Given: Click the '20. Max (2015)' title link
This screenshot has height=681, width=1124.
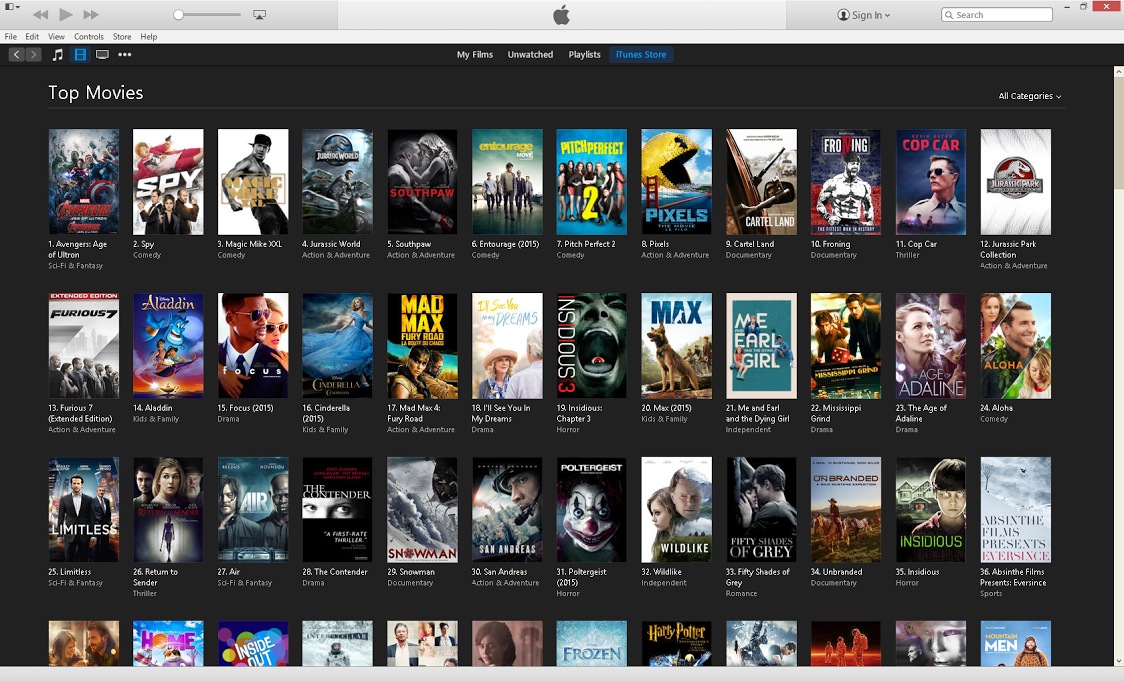Looking at the screenshot, I should [667, 408].
